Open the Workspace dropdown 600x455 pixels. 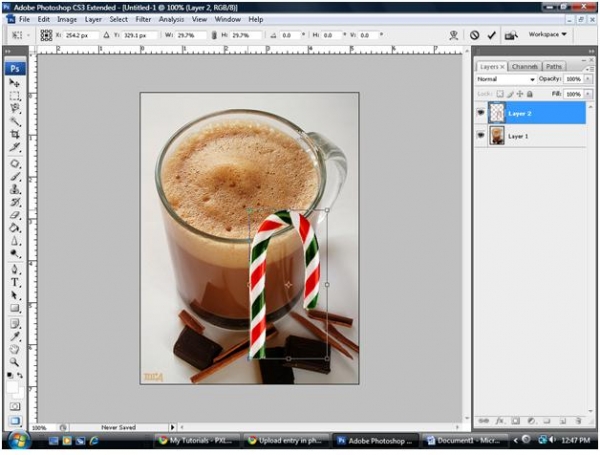point(547,34)
